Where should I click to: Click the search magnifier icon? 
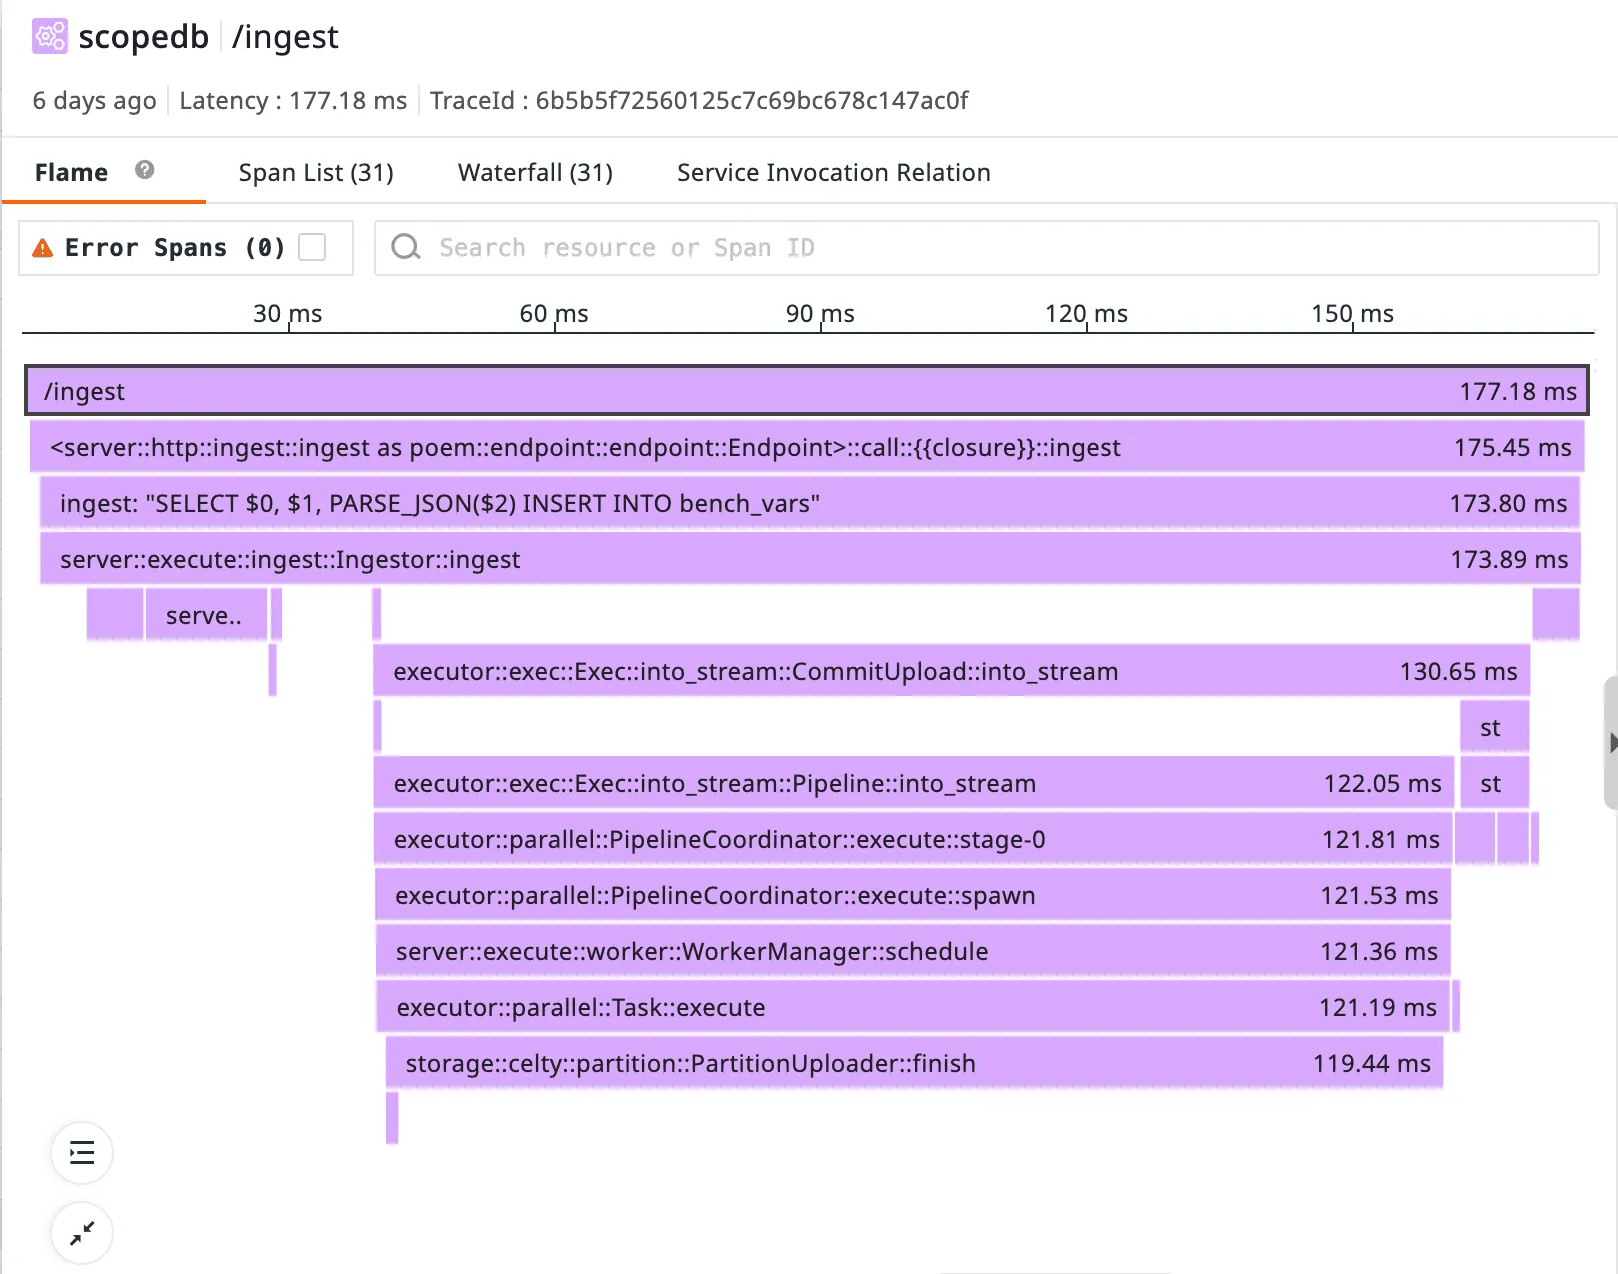coord(406,247)
